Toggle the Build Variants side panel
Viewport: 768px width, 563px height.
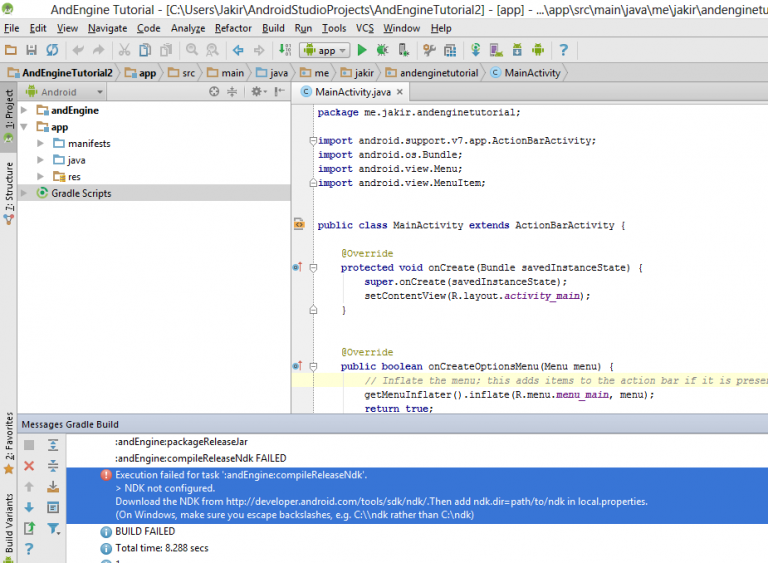tap(9, 522)
